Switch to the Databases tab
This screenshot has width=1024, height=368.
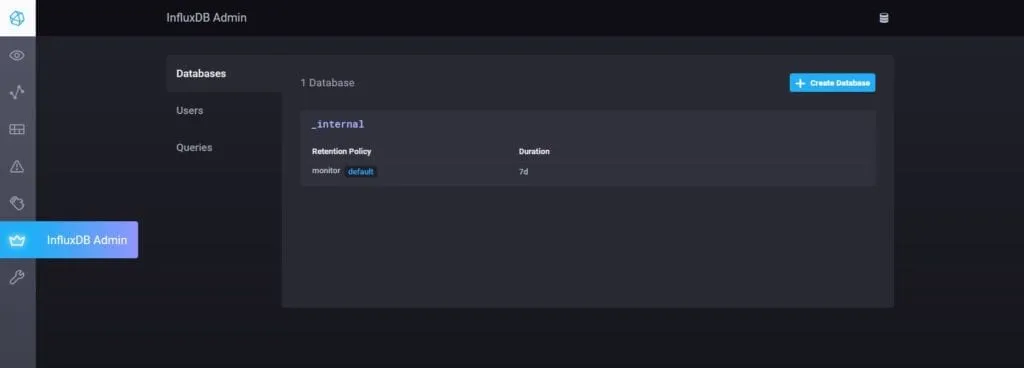coord(224,74)
